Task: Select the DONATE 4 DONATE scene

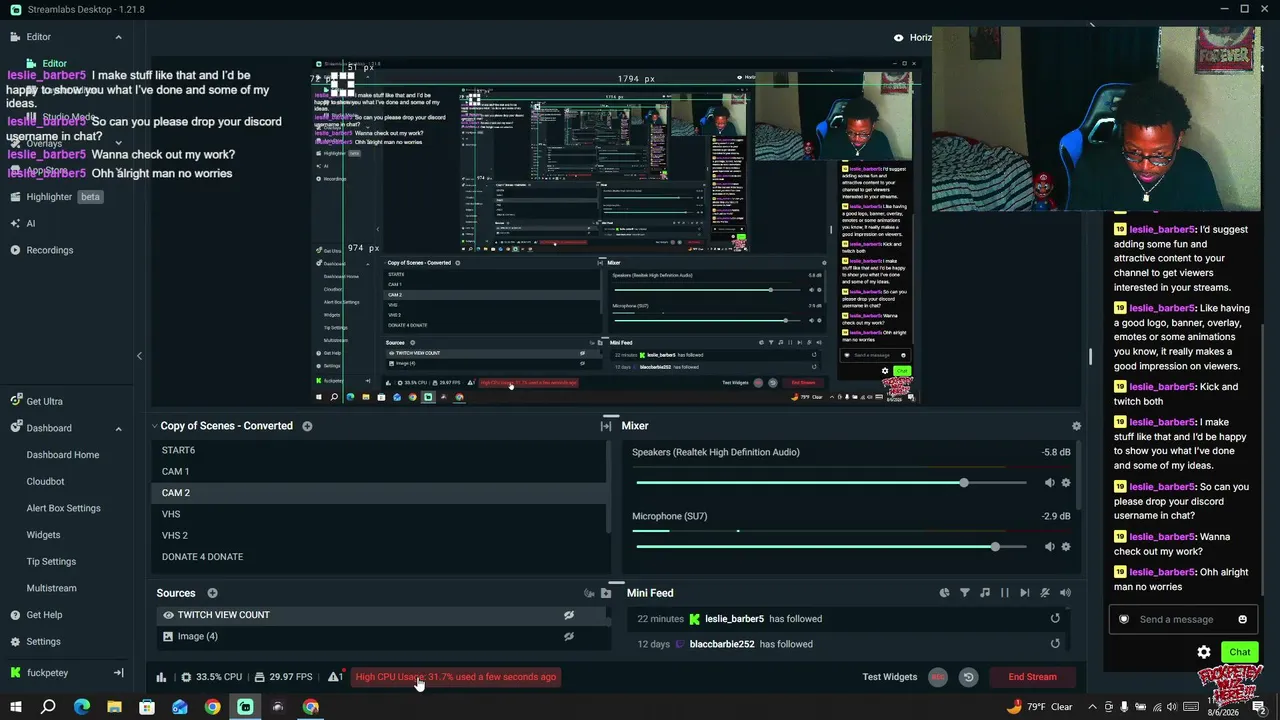Action: tap(379, 557)
